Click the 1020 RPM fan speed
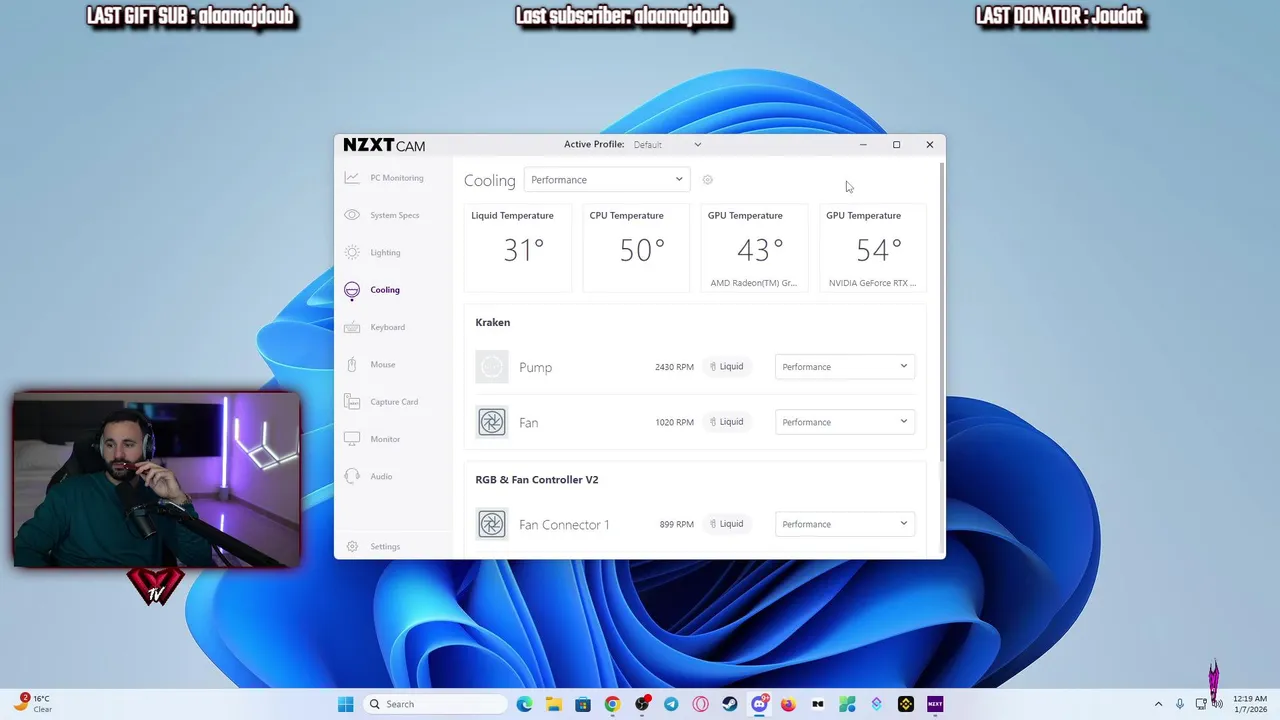 [674, 422]
